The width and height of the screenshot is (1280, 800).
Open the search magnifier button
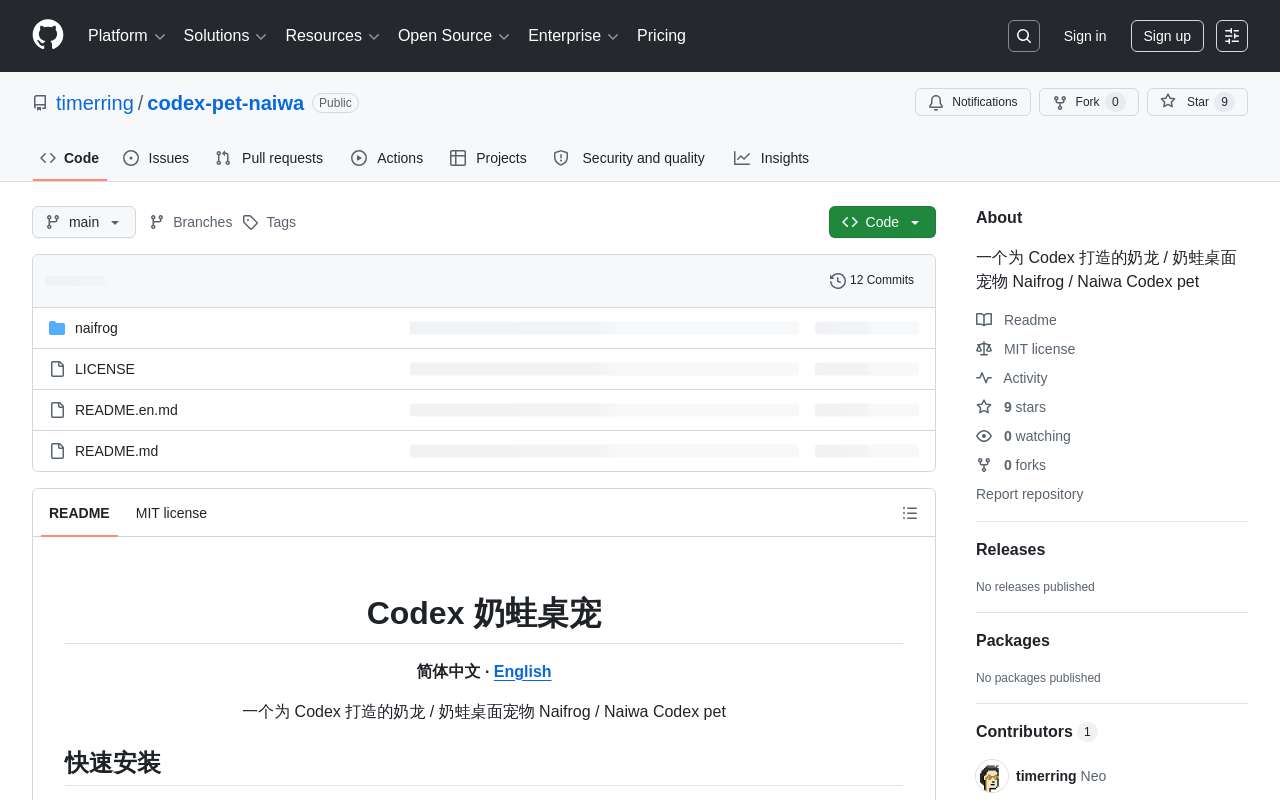(1024, 36)
